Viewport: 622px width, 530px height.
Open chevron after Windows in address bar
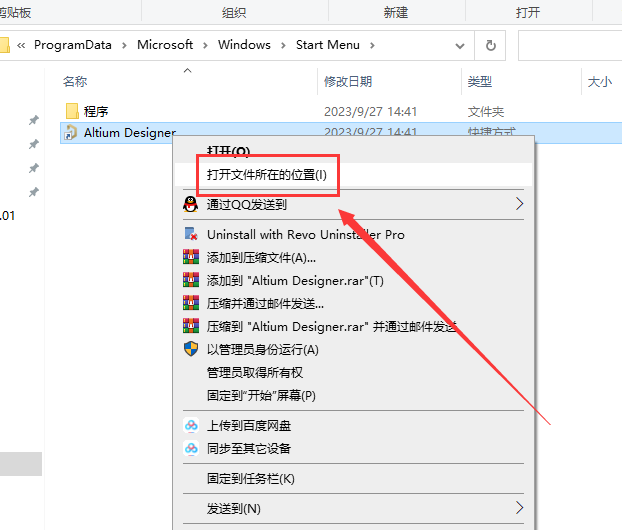pyautogui.click(x=283, y=45)
